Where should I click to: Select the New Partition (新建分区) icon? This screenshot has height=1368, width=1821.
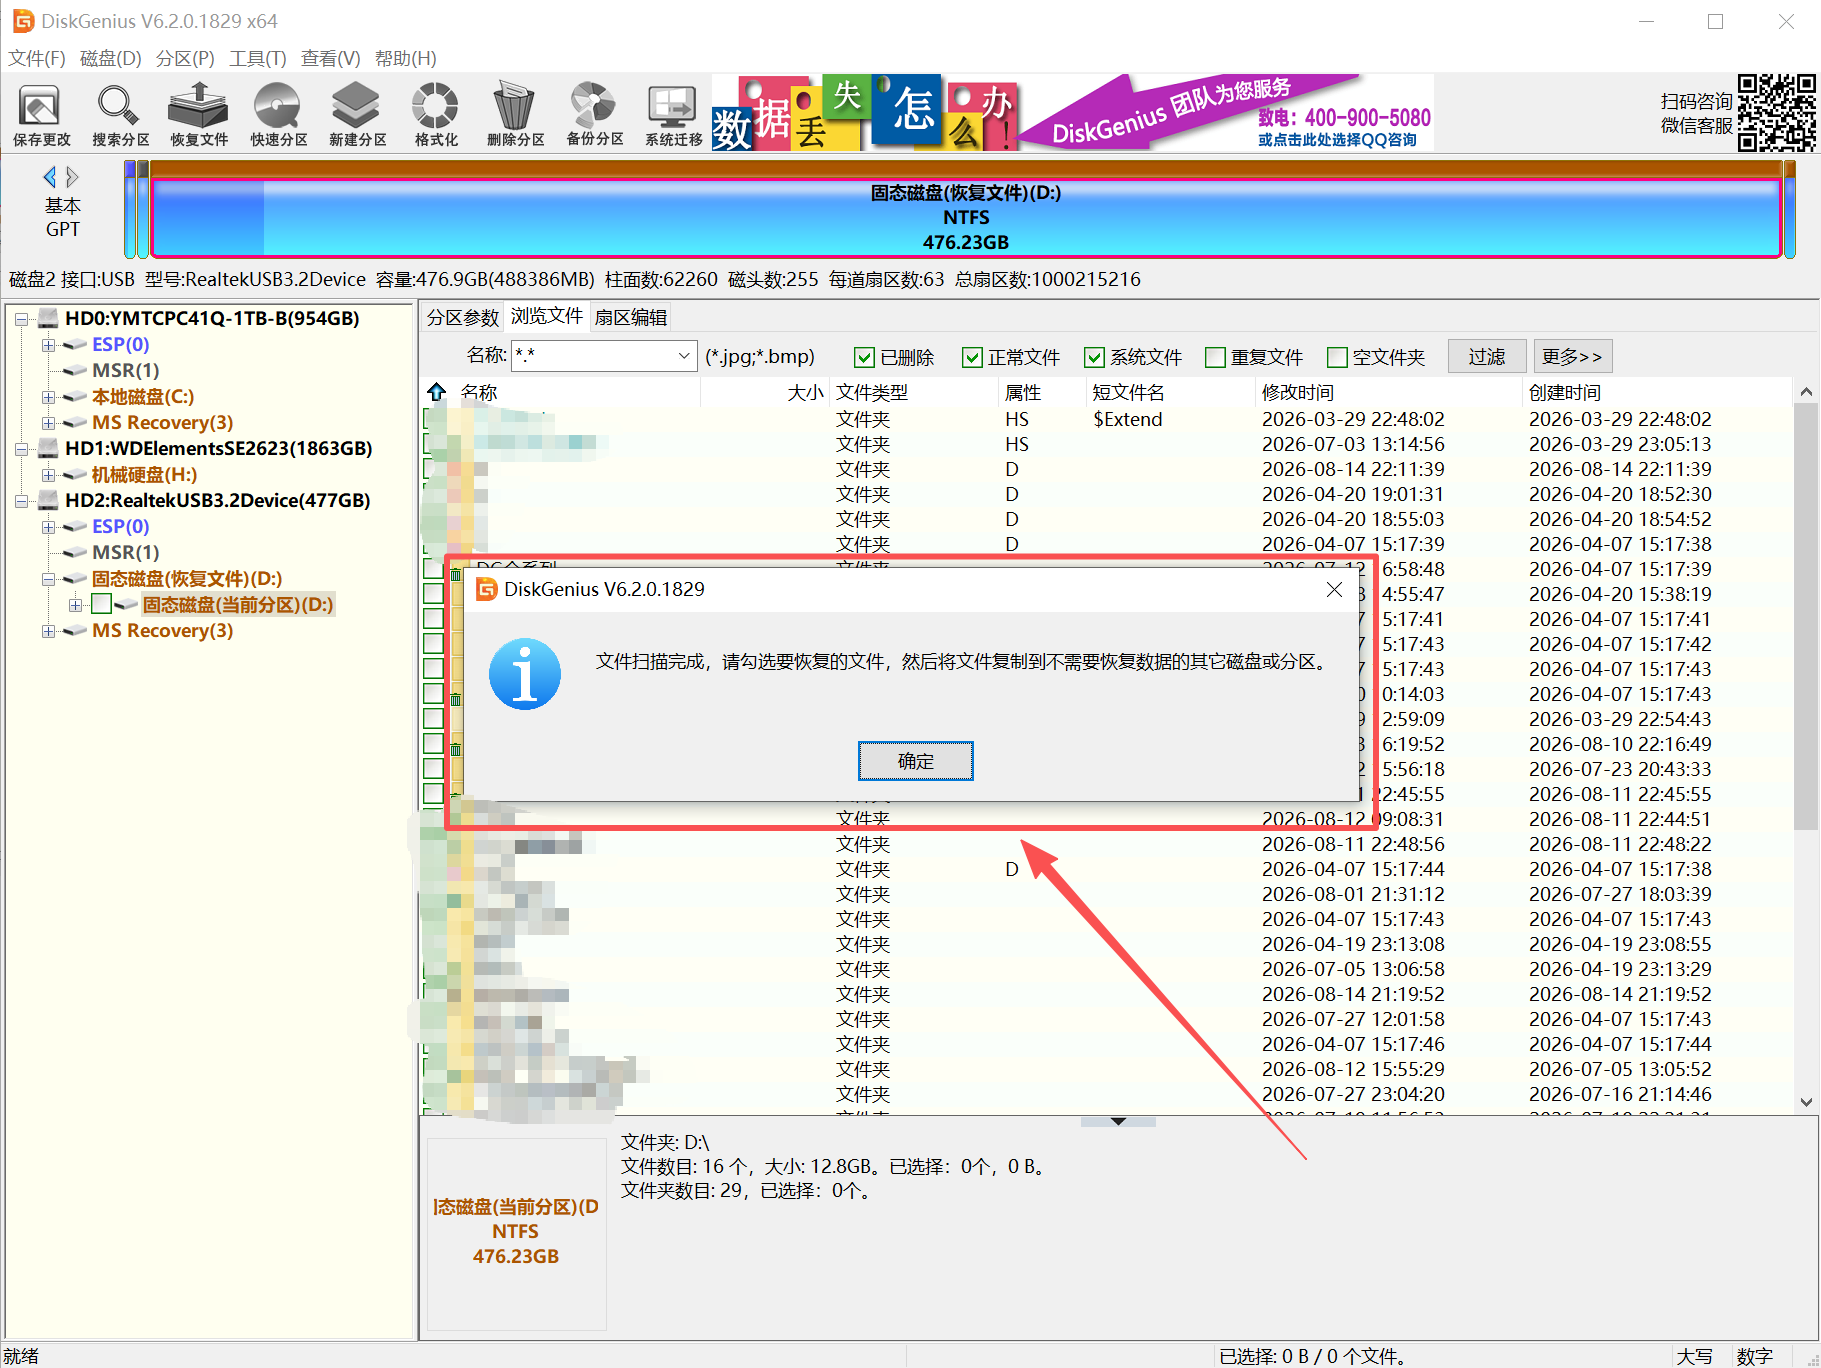(x=357, y=114)
